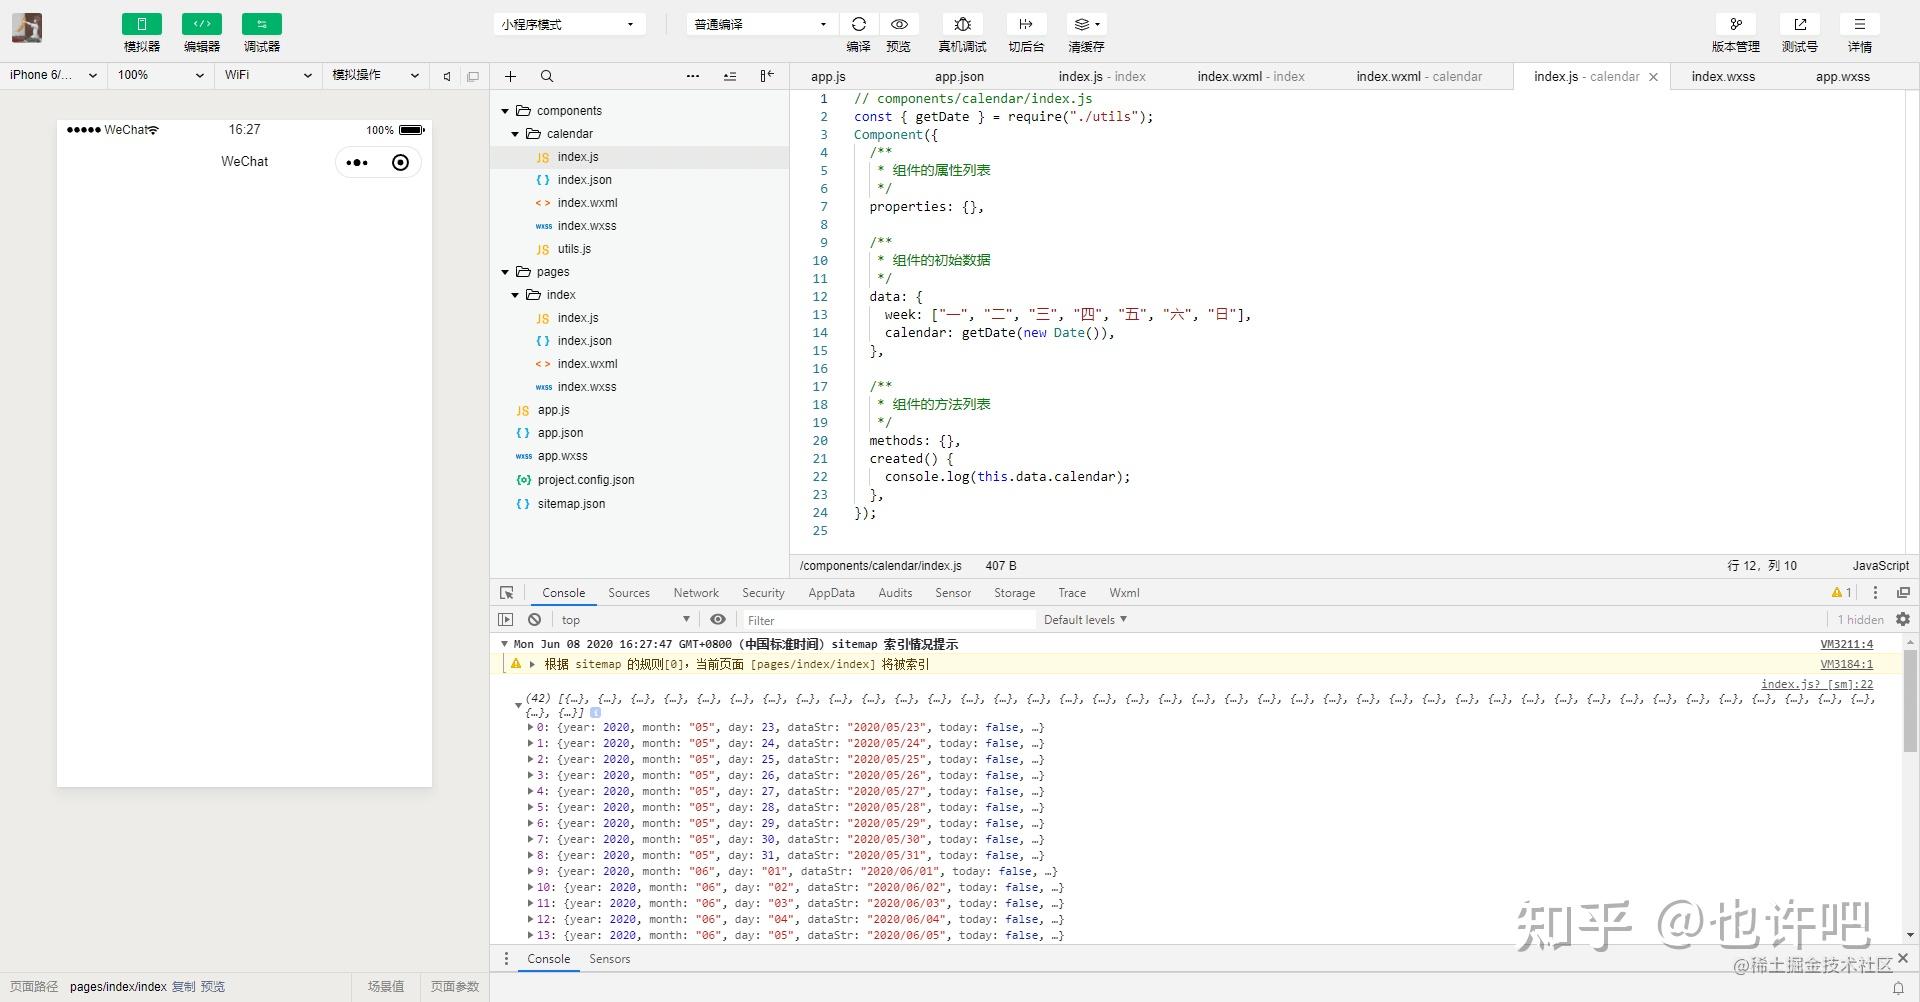Click the test account (测试号) icon
The height and width of the screenshot is (1002, 1920).
[x=1800, y=24]
